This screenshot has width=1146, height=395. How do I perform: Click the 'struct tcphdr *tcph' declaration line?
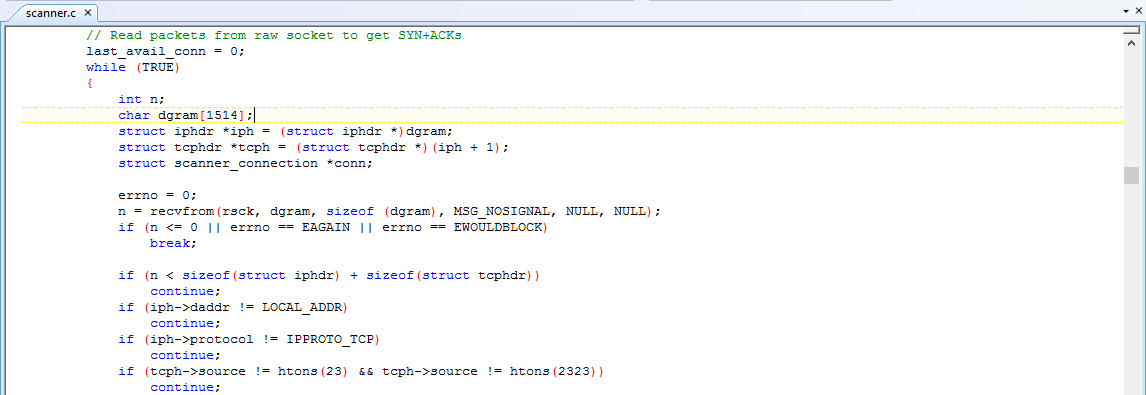pos(314,148)
